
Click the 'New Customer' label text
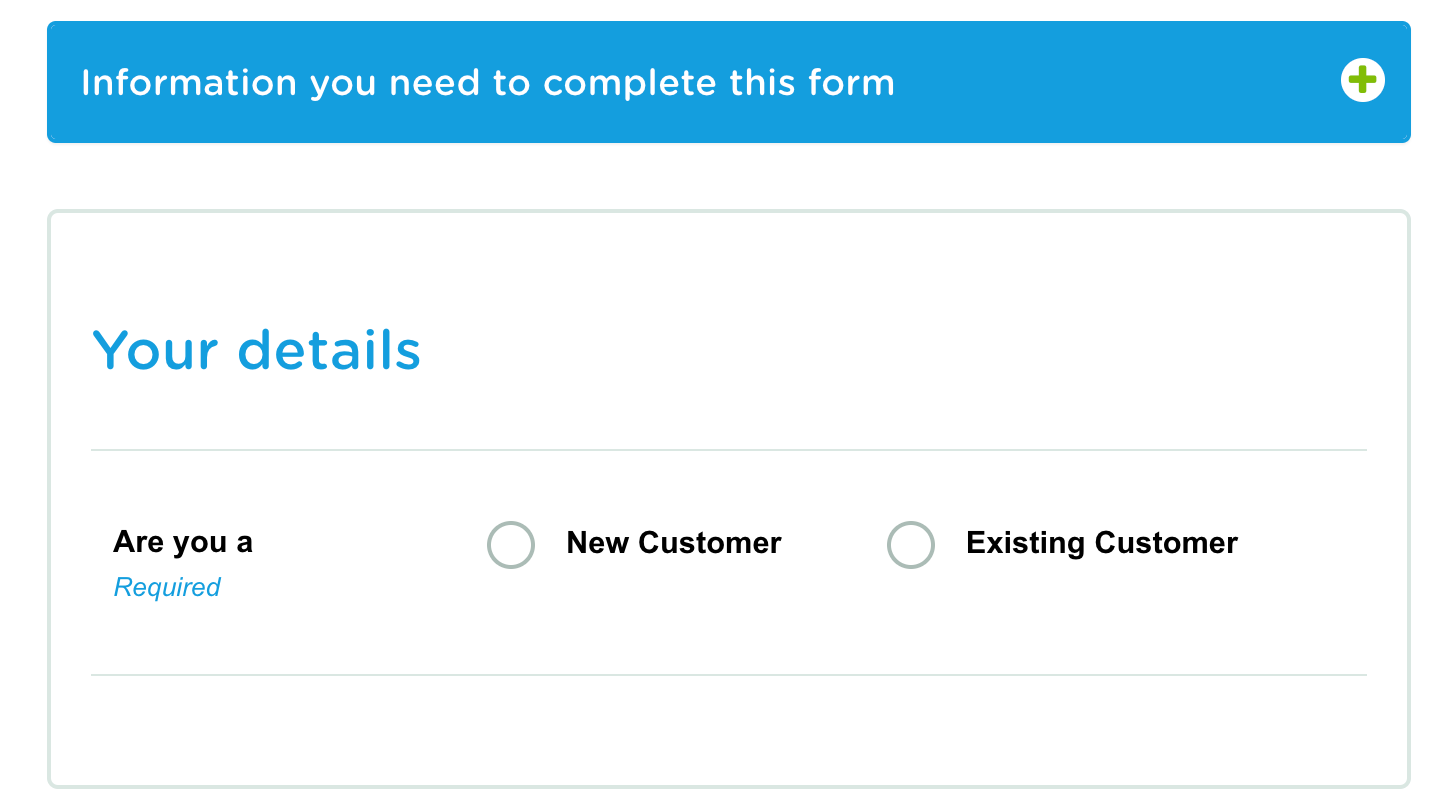674,543
